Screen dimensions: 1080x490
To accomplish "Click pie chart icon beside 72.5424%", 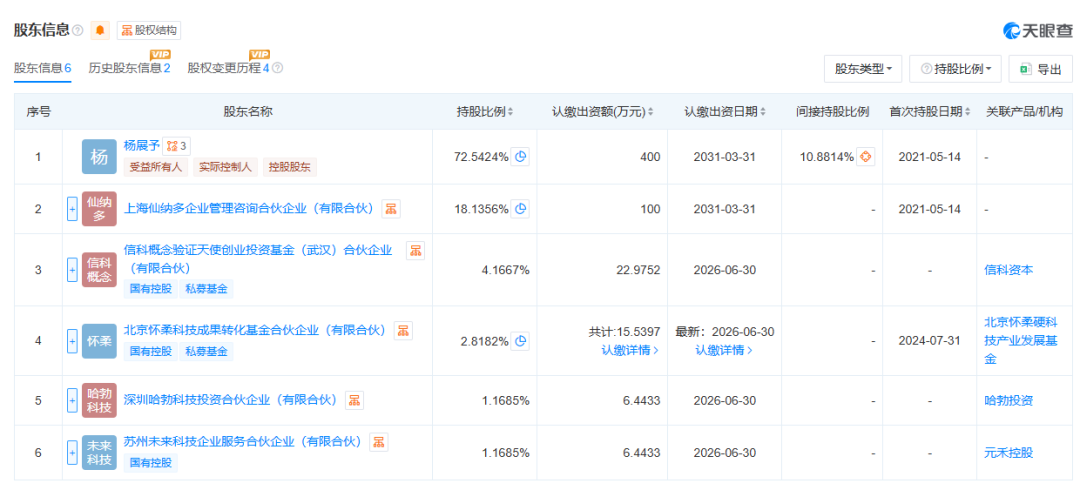I will tap(521, 156).
